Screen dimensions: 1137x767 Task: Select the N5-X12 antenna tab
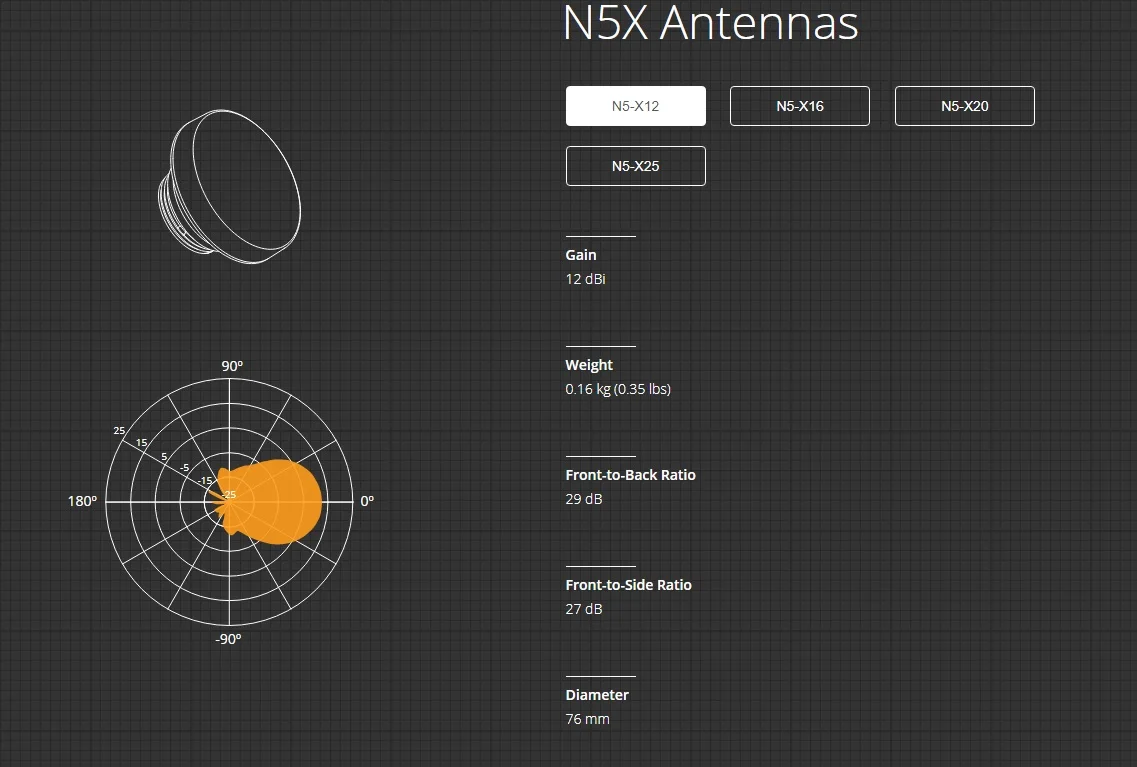pyautogui.click(x=635, y=106)
